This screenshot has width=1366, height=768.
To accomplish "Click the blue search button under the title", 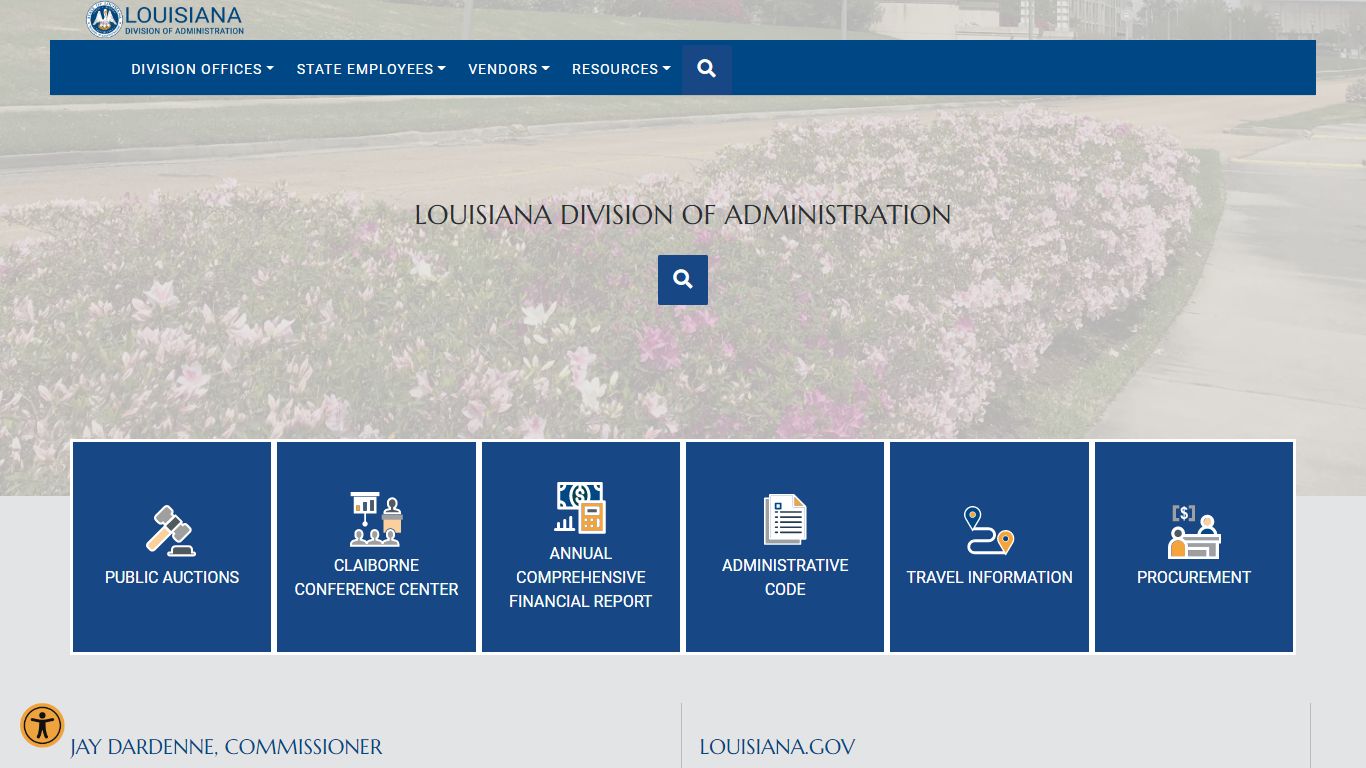I will pyautogui.click(x=683, y=280).
